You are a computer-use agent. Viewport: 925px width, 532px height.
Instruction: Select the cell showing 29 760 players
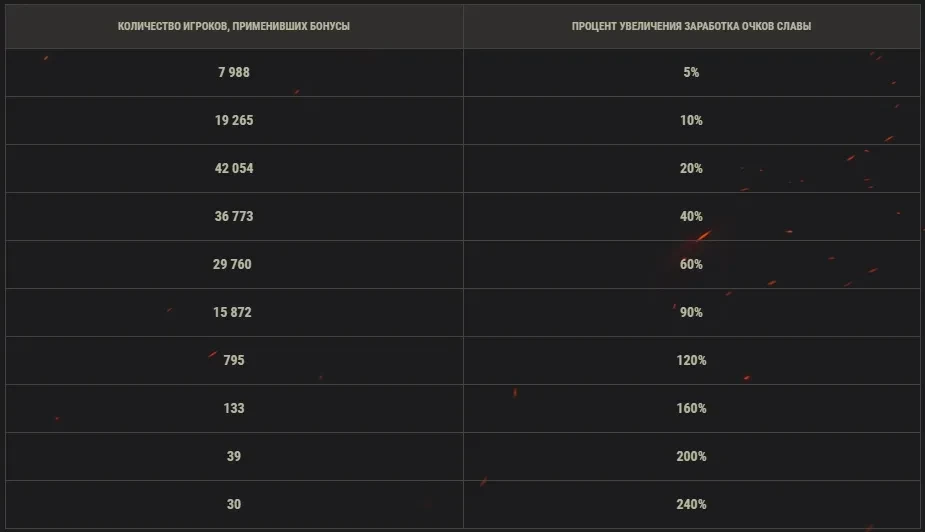[234, 264]
